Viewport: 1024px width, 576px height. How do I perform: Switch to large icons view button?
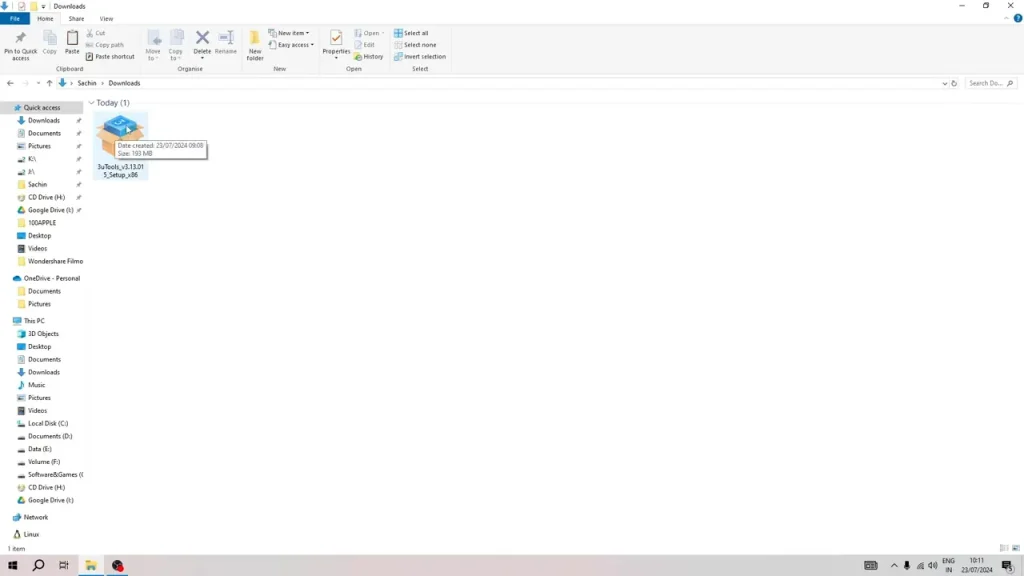[x=1016, y=549]
